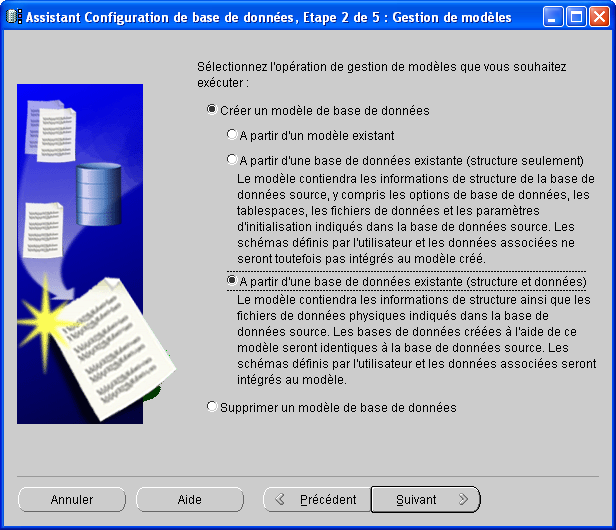The image size is (616, 530).
Task: Click the blue database cylinder illustration
Action: [x=100, y=183]
